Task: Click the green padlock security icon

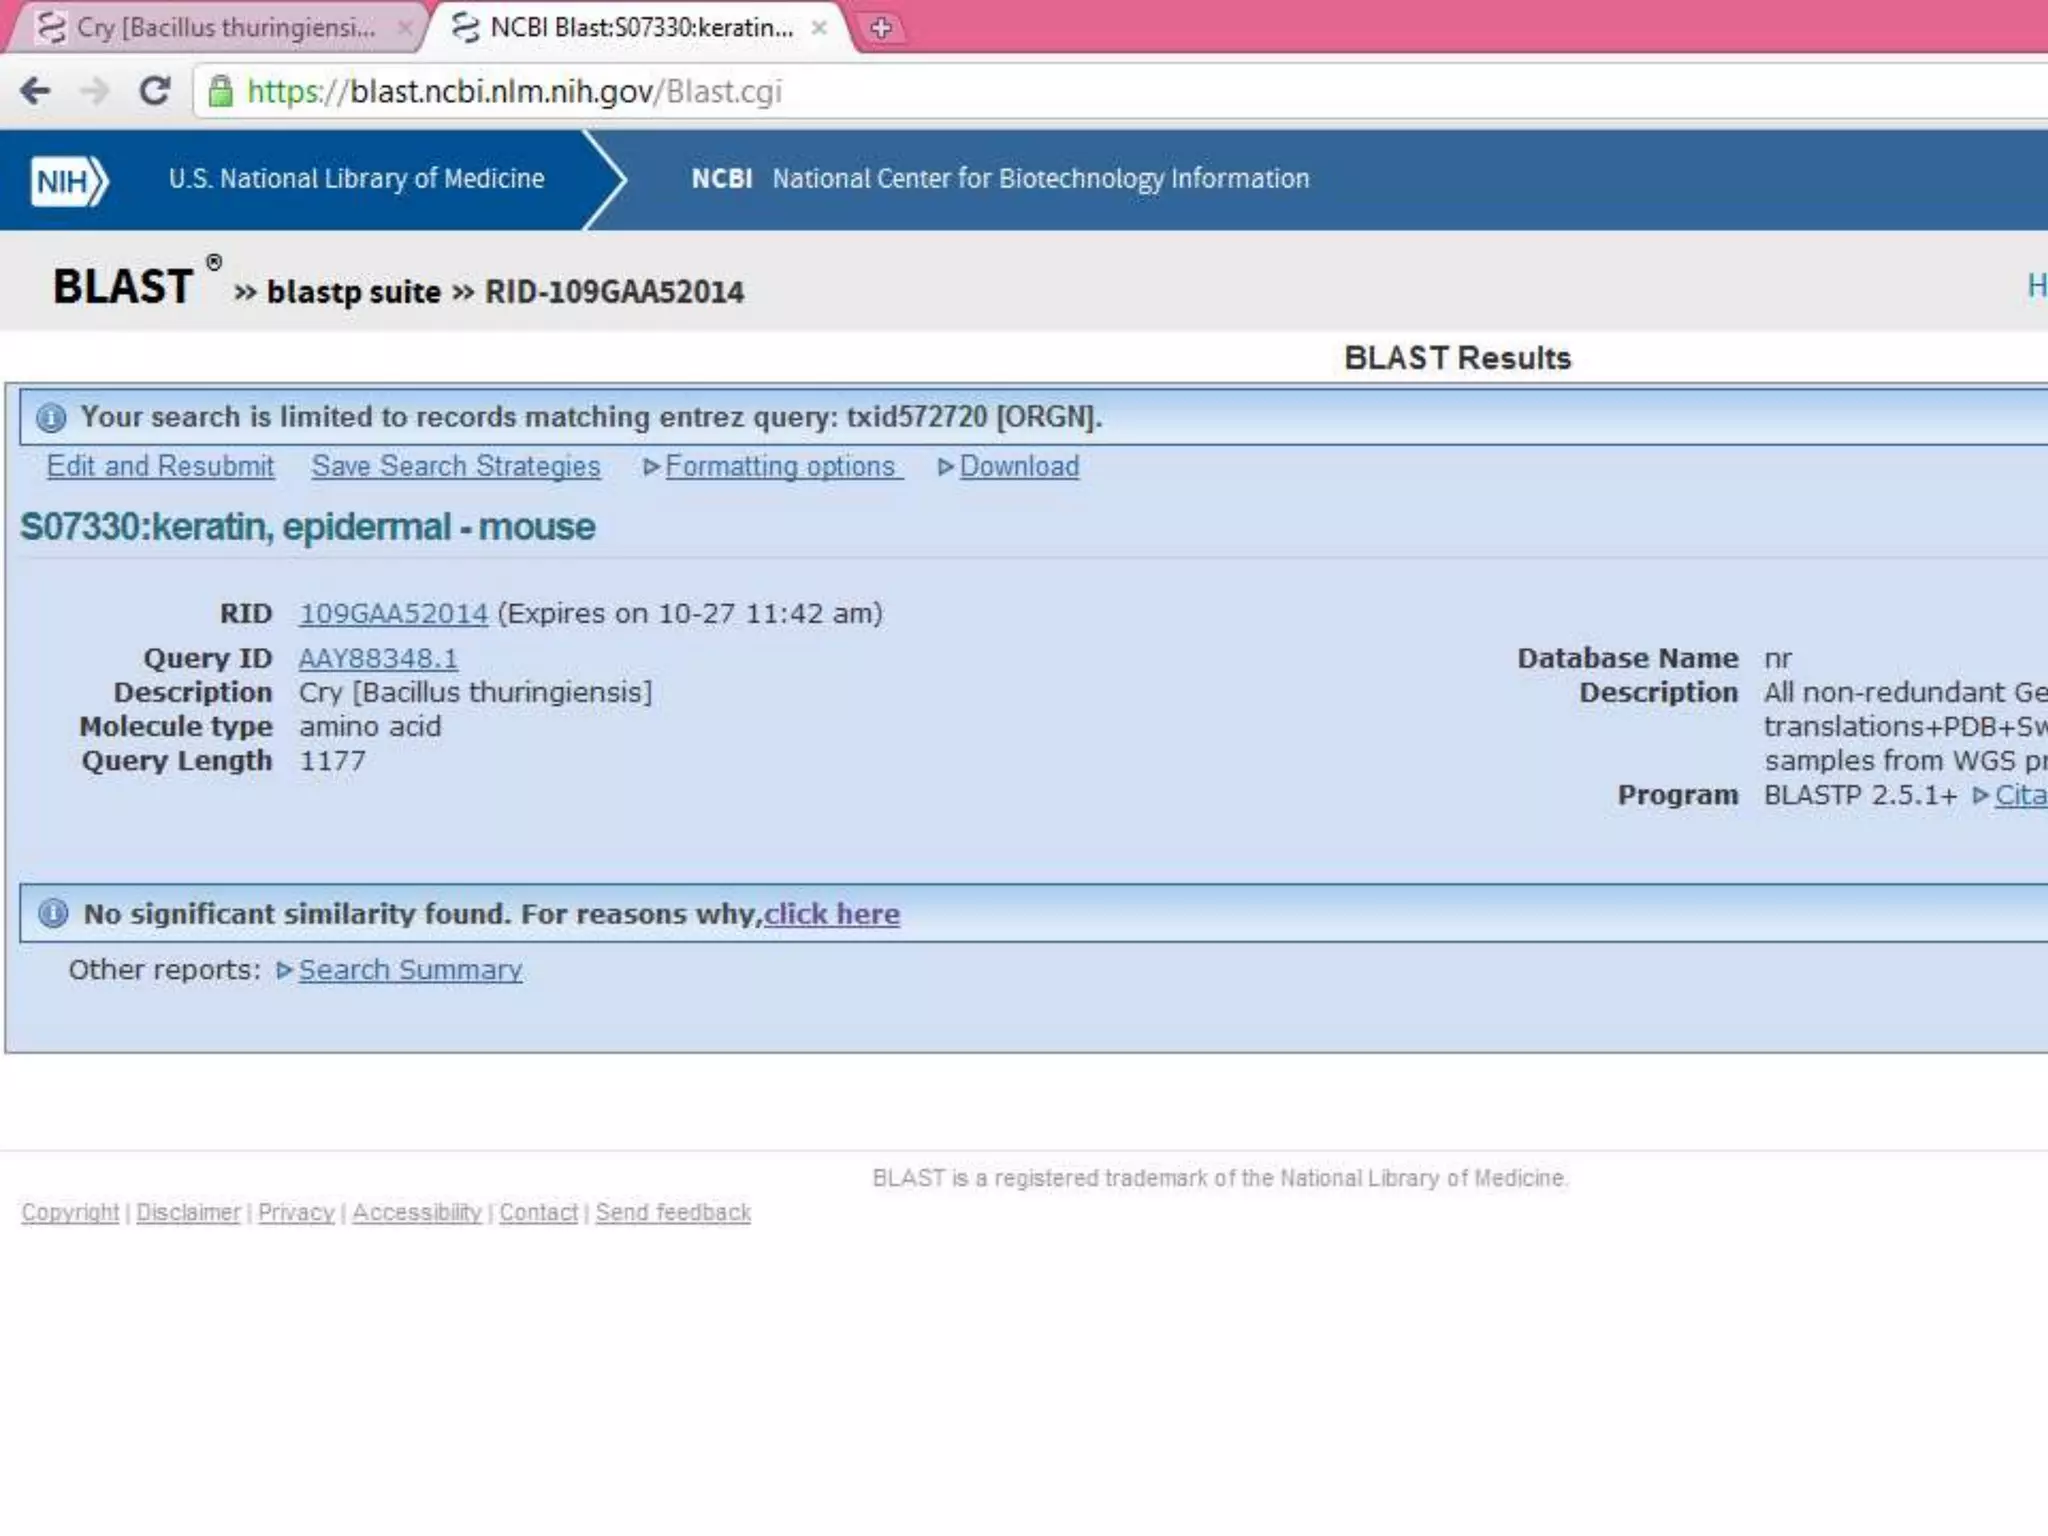Action: 220,91
